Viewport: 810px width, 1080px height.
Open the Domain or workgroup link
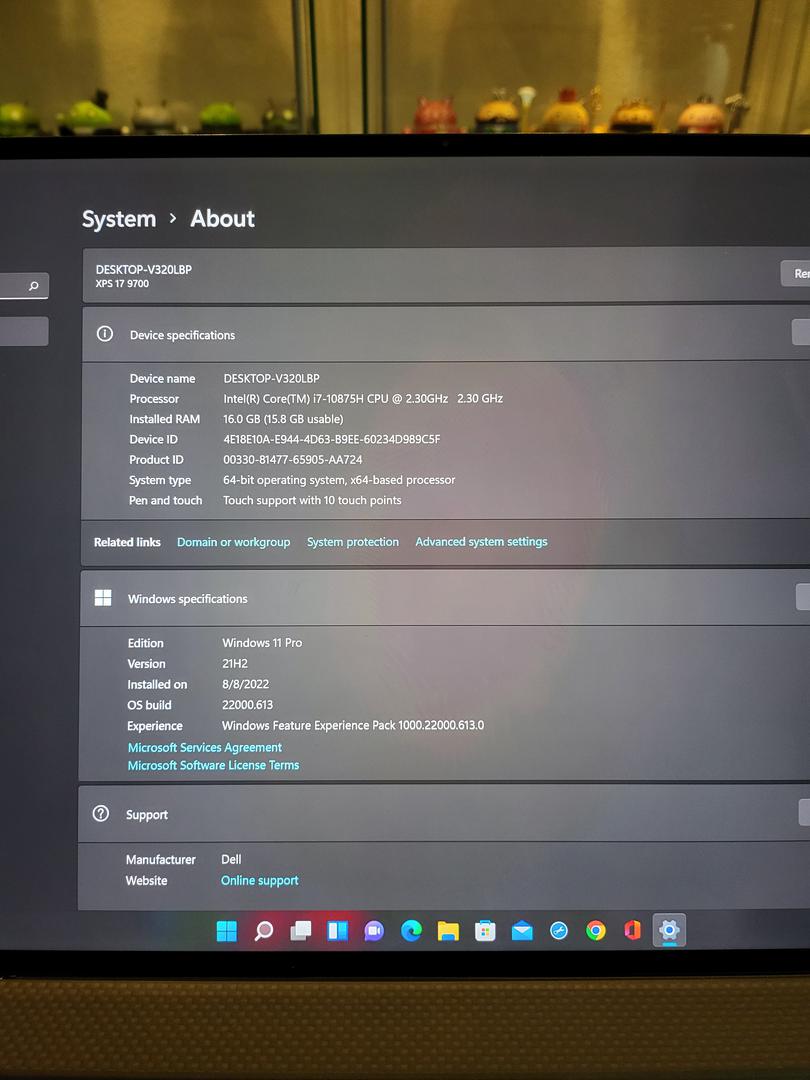tap(233, 542)
